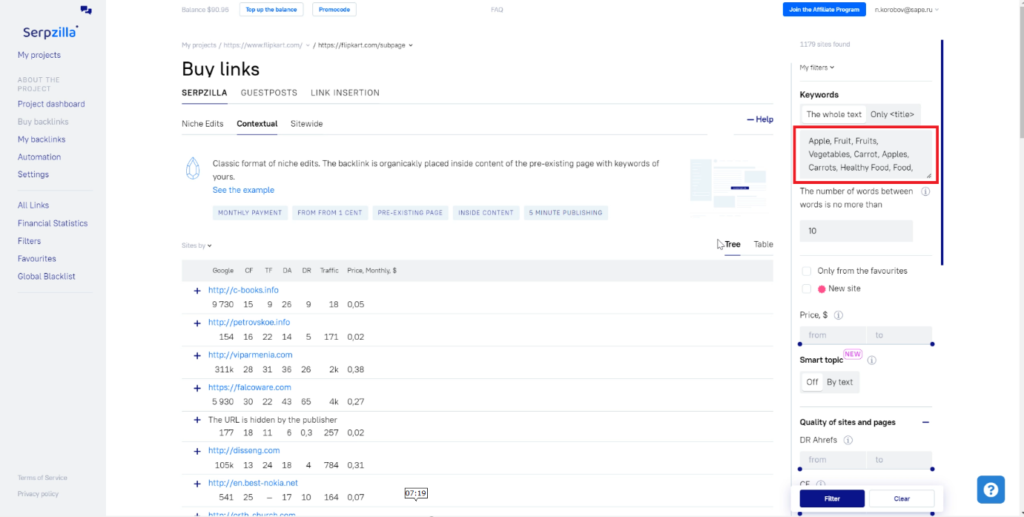Select Only <title> keyword mode
The height and width of the screenshot is (517, 1024).
coord(892,114)
